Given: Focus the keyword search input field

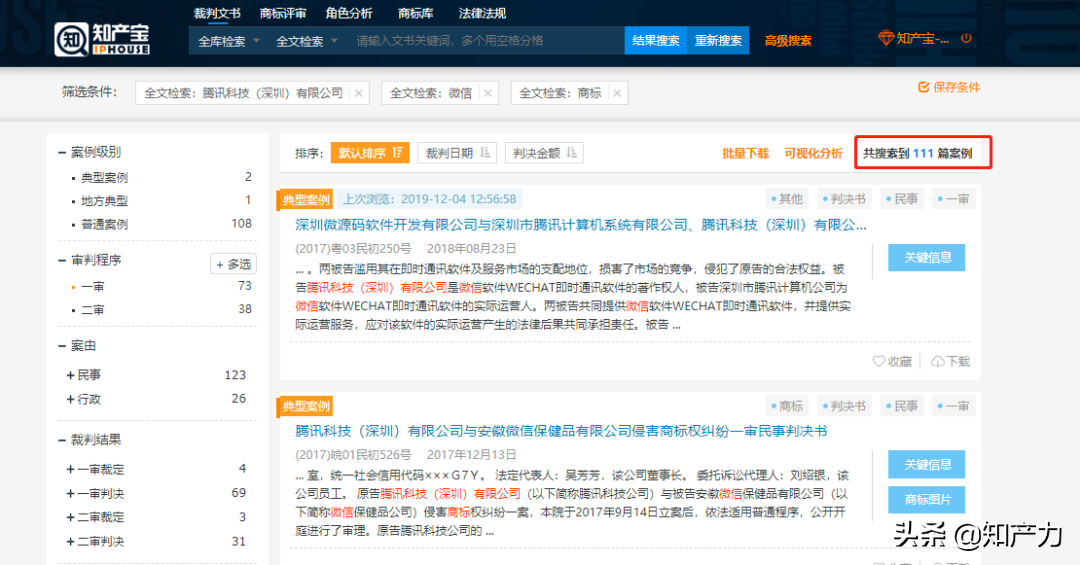Looking at the screenshot, I should click(485, 41).
